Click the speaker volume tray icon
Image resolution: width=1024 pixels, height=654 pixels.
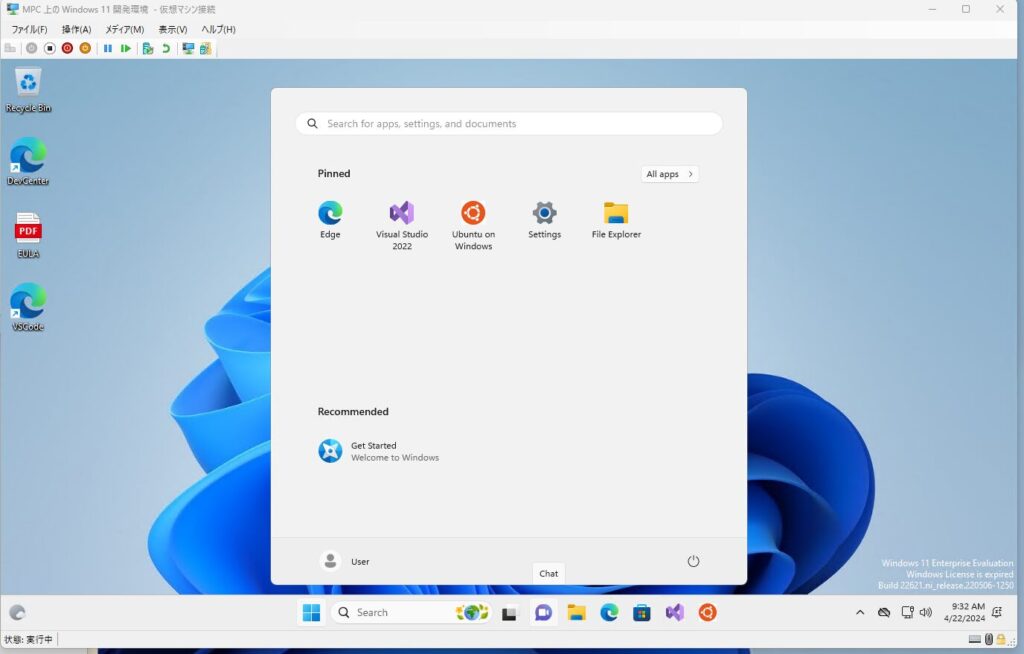tap(925, 613)
